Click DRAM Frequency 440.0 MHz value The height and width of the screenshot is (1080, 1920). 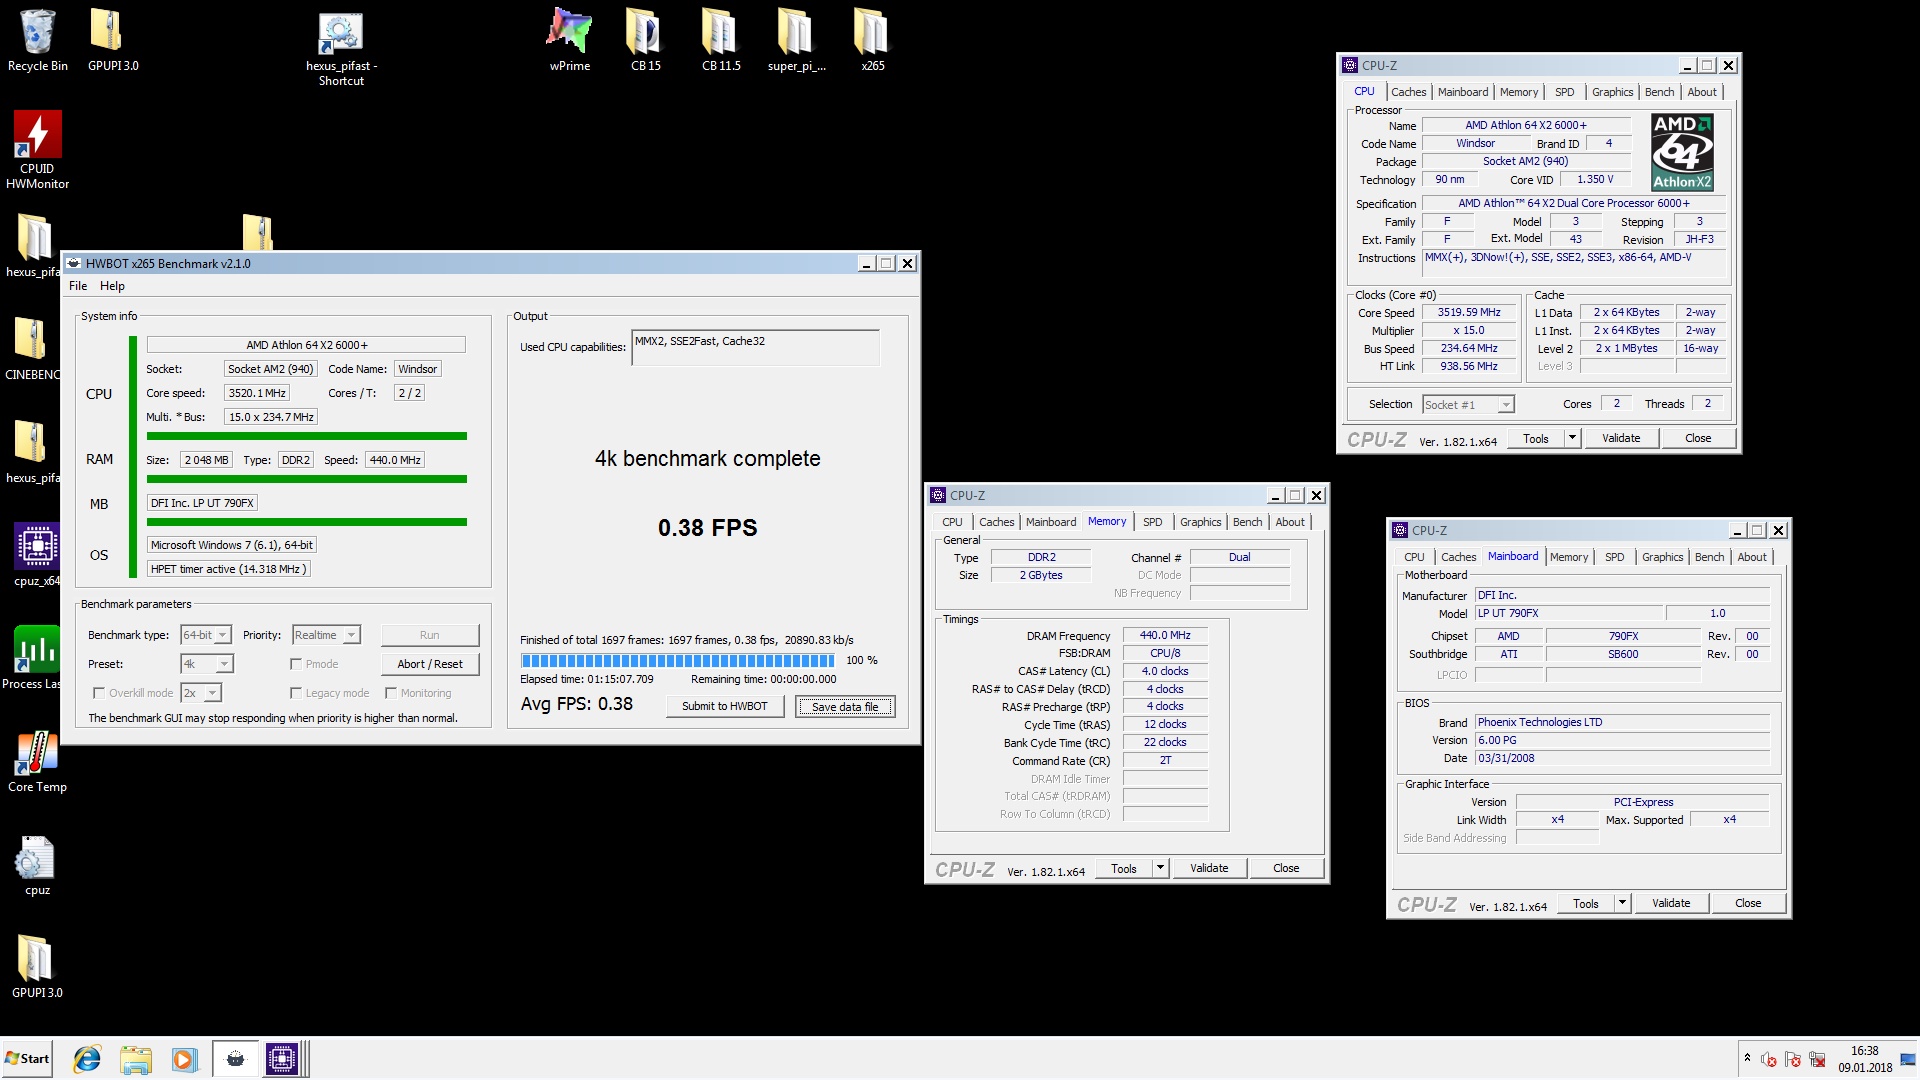pyautogui.click(x=1165, y=635)
